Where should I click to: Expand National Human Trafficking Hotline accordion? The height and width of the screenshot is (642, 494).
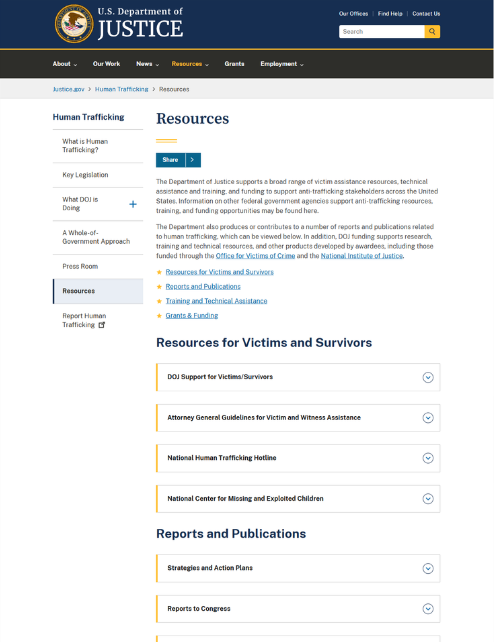pos(298,458)
